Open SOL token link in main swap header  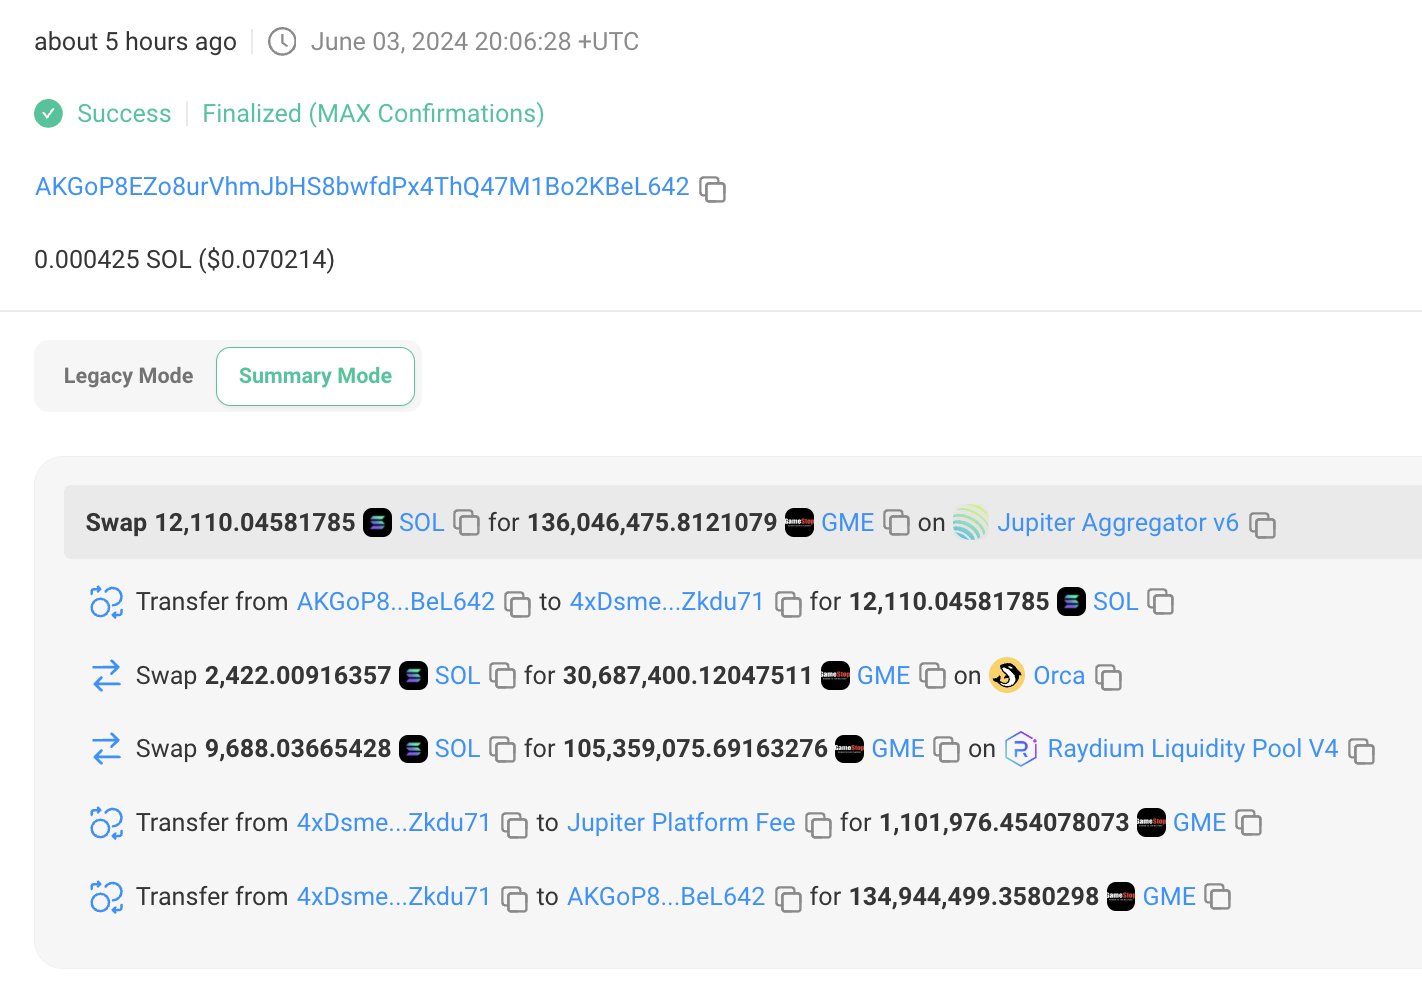point(421,523)
